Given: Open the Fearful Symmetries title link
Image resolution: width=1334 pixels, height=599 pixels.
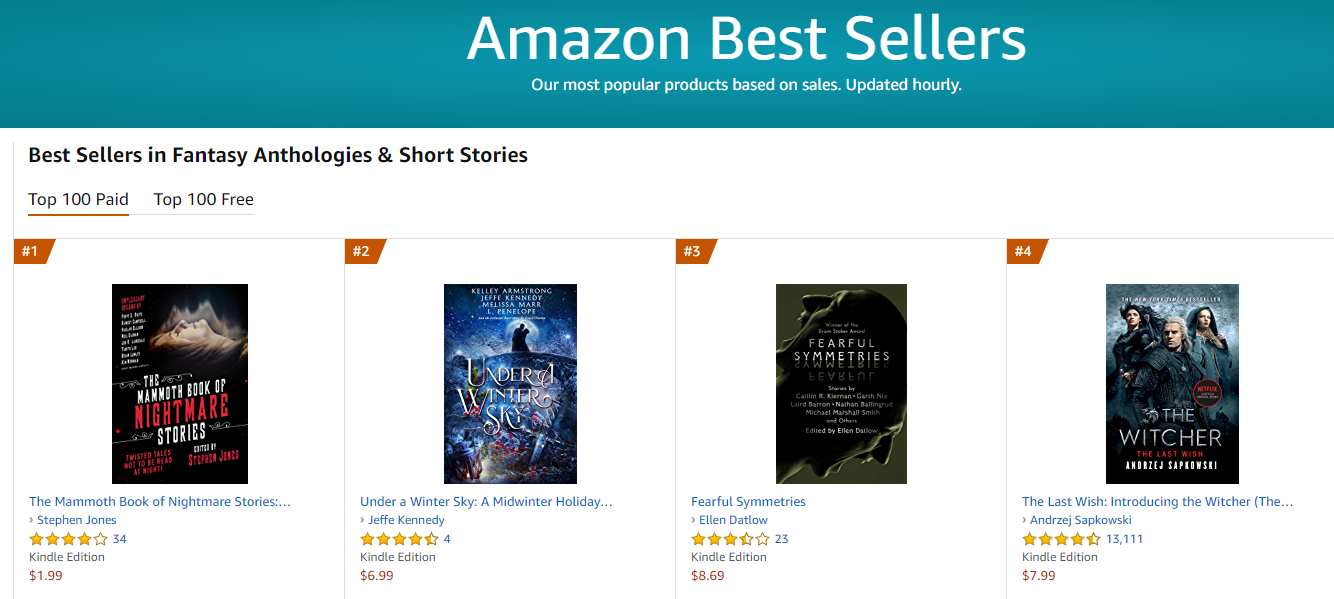Looking at the screenshot, I should click(748, 502).
